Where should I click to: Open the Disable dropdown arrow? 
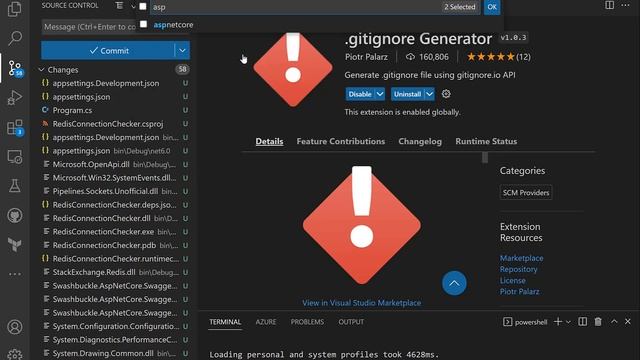coord(380,94)
